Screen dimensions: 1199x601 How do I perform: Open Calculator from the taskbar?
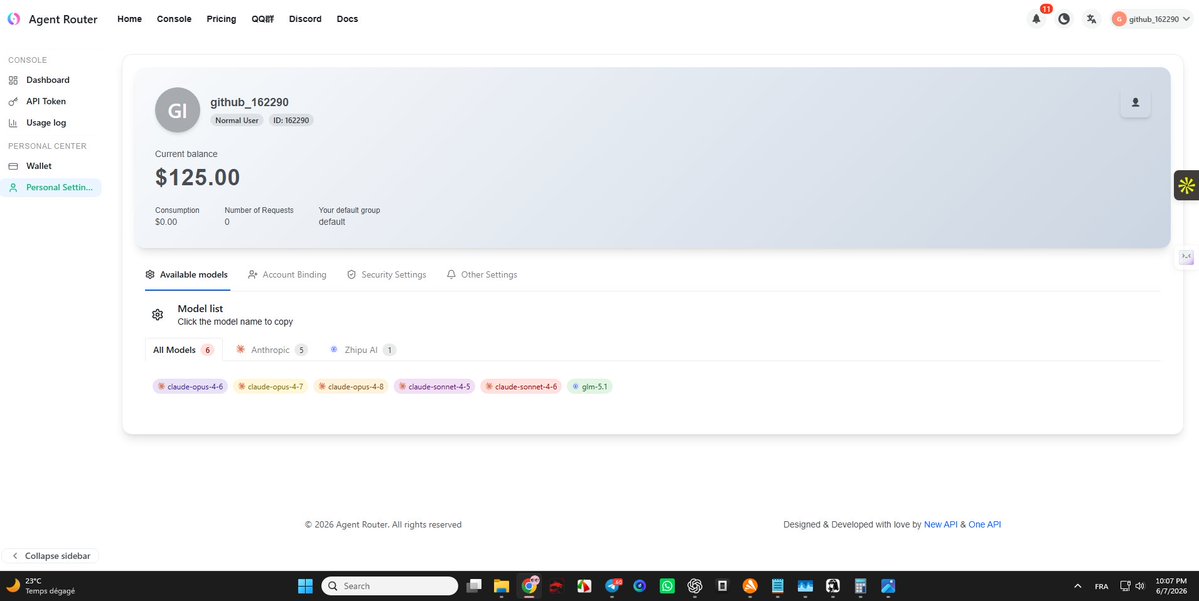coord(860,586)
